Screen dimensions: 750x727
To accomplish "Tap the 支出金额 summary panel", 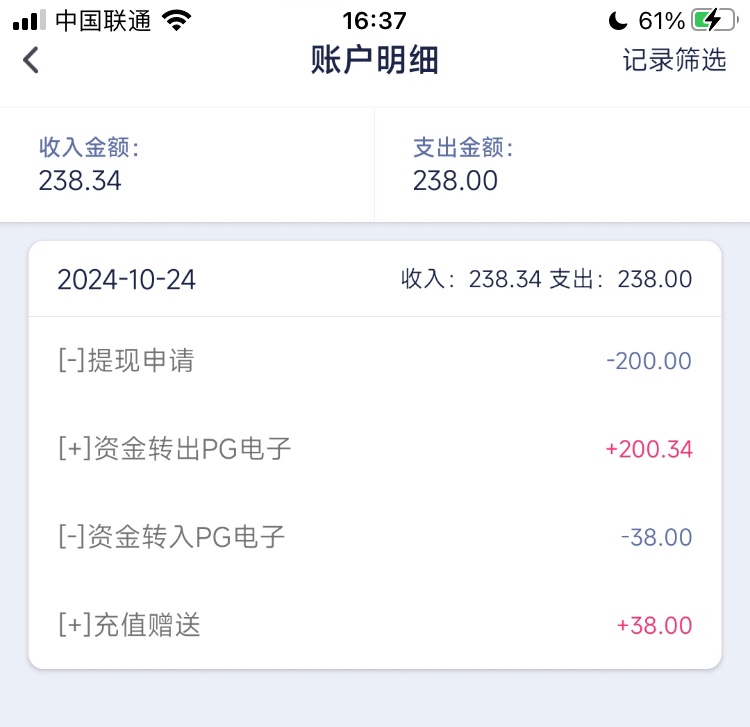I will [562, 165].
